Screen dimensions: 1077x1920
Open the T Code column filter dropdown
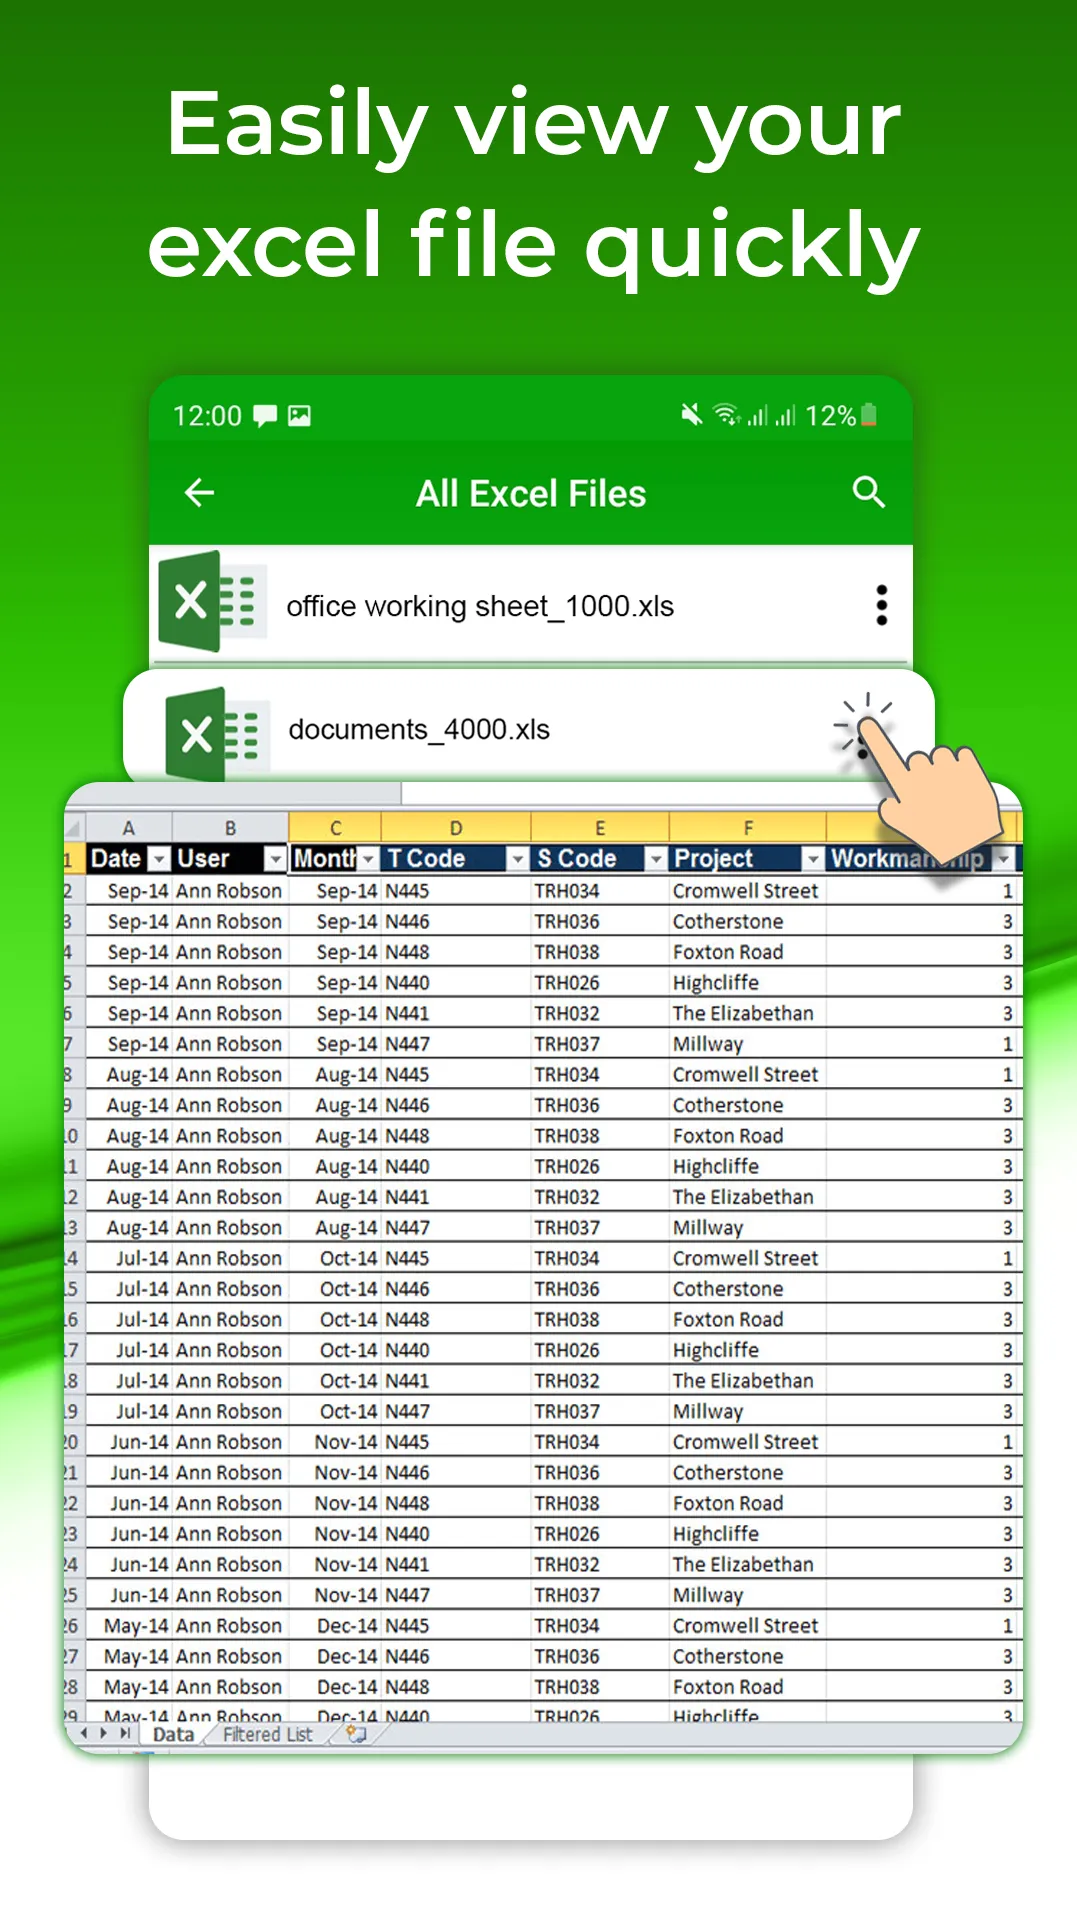[517, 859]
